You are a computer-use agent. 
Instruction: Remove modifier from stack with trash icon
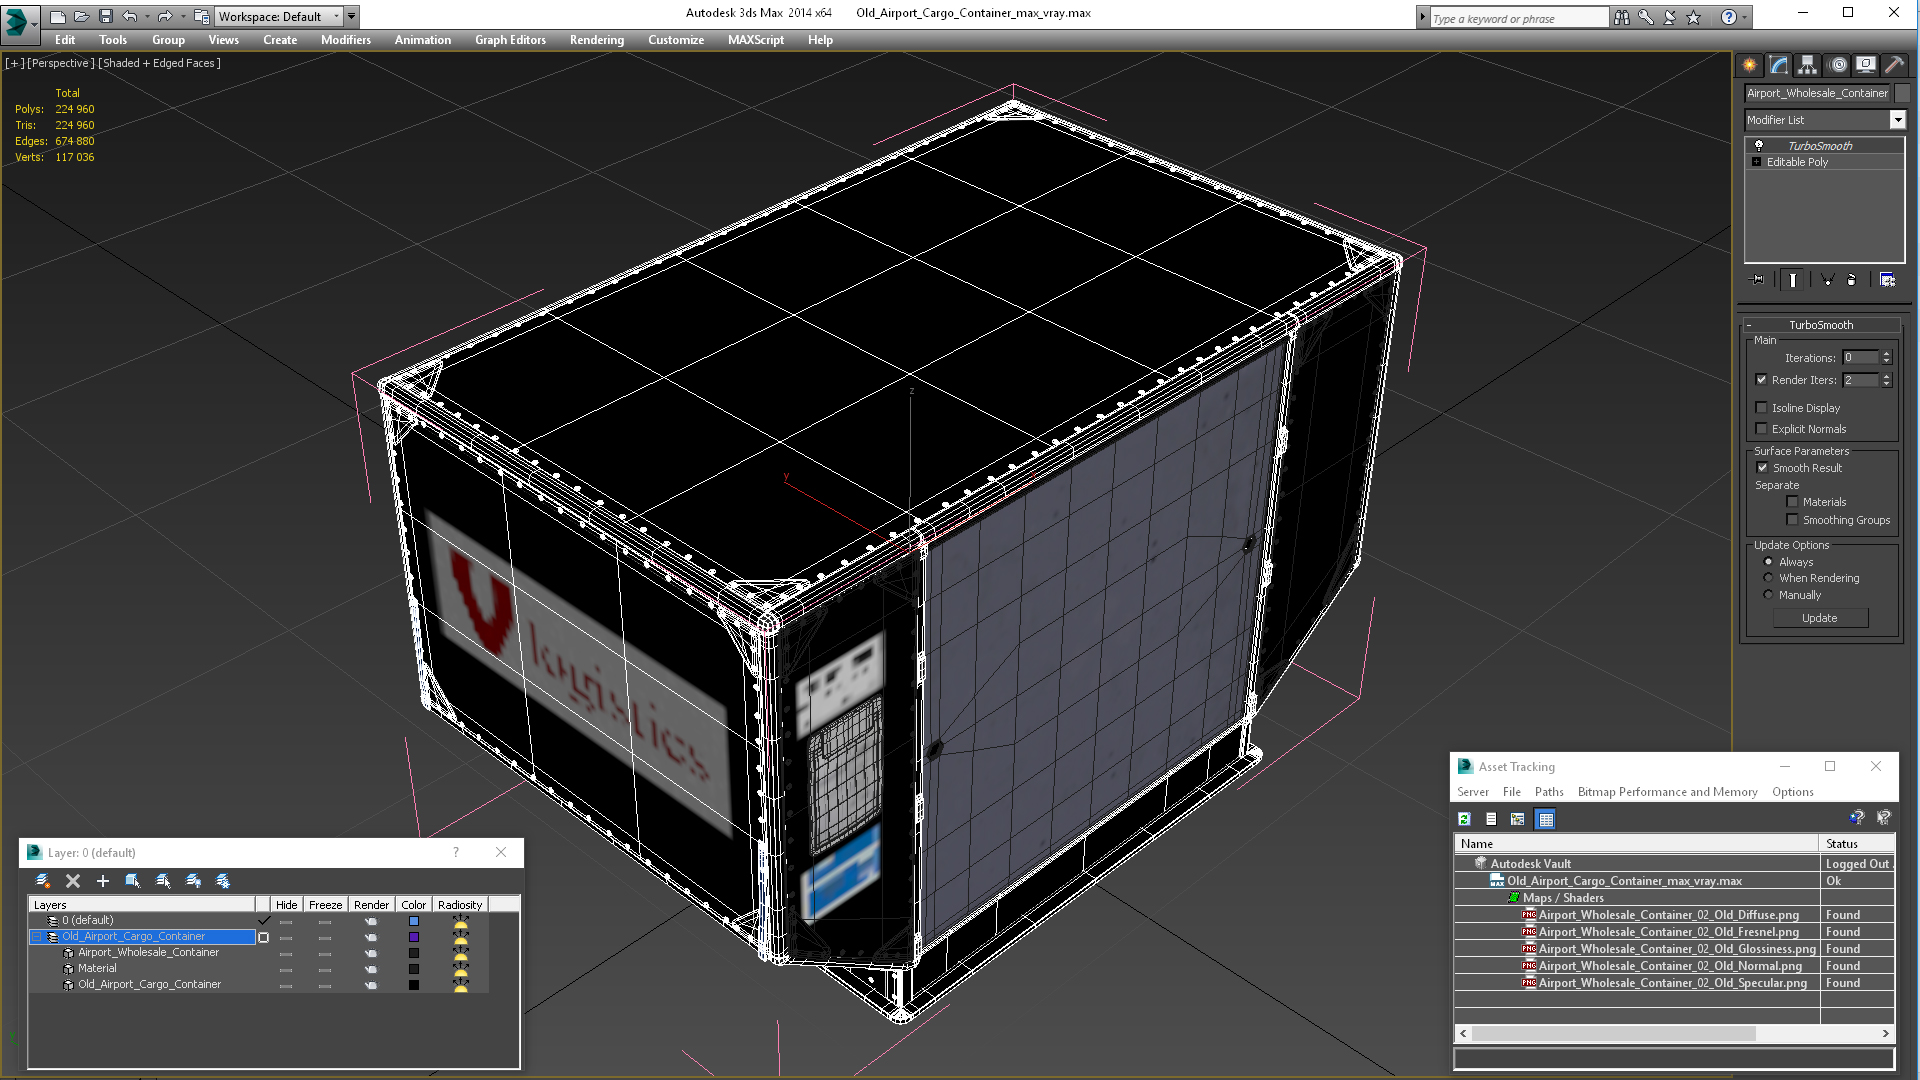pos(1851,280)
